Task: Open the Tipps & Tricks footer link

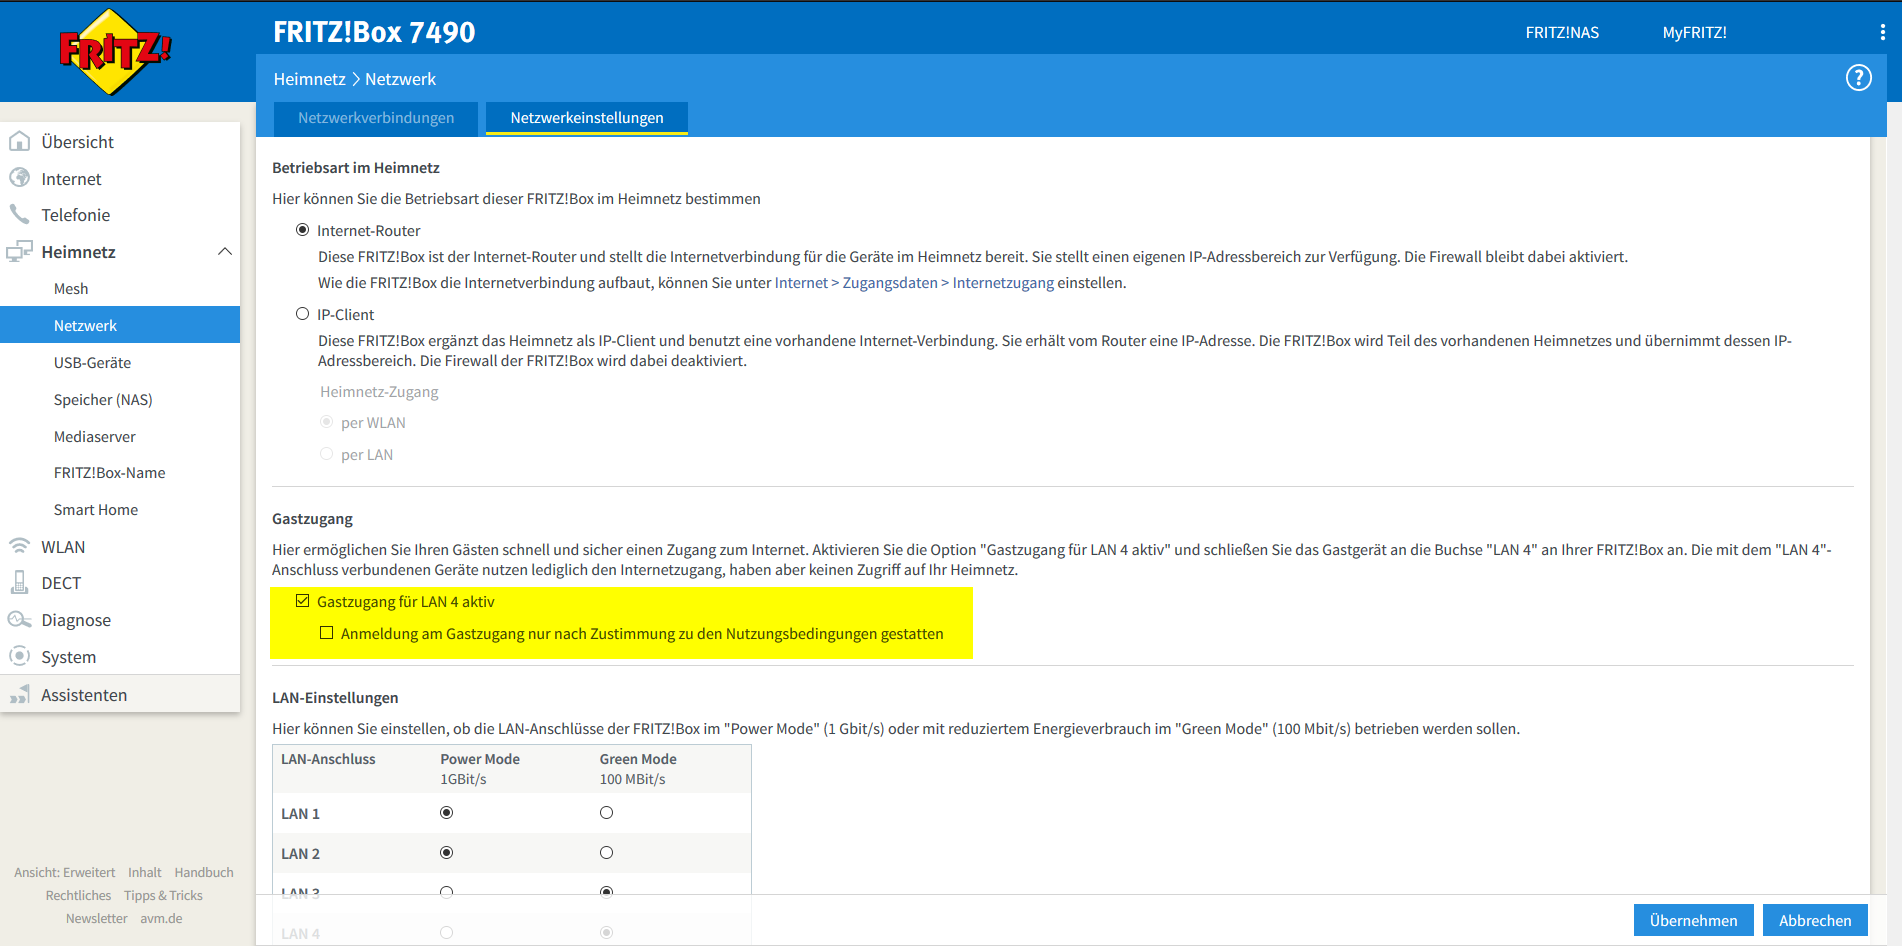Action: point(163,896)
